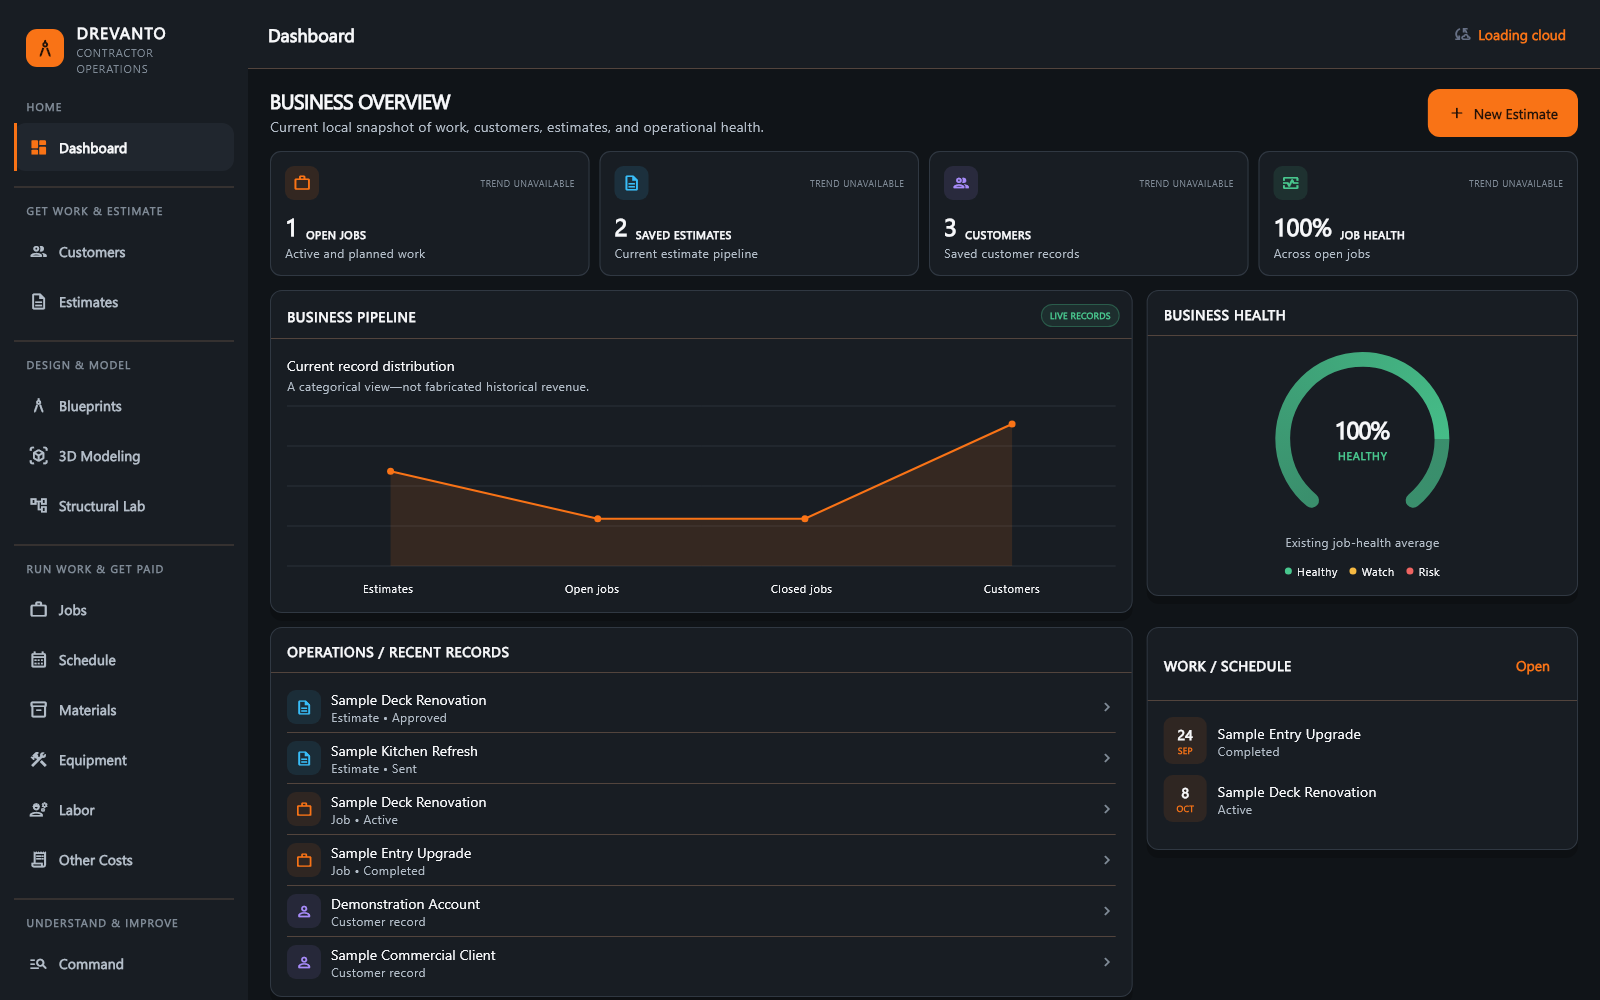The image size is (1600, 1000).
Task: Click the Customers card people icon
Action: pos(961,183)
